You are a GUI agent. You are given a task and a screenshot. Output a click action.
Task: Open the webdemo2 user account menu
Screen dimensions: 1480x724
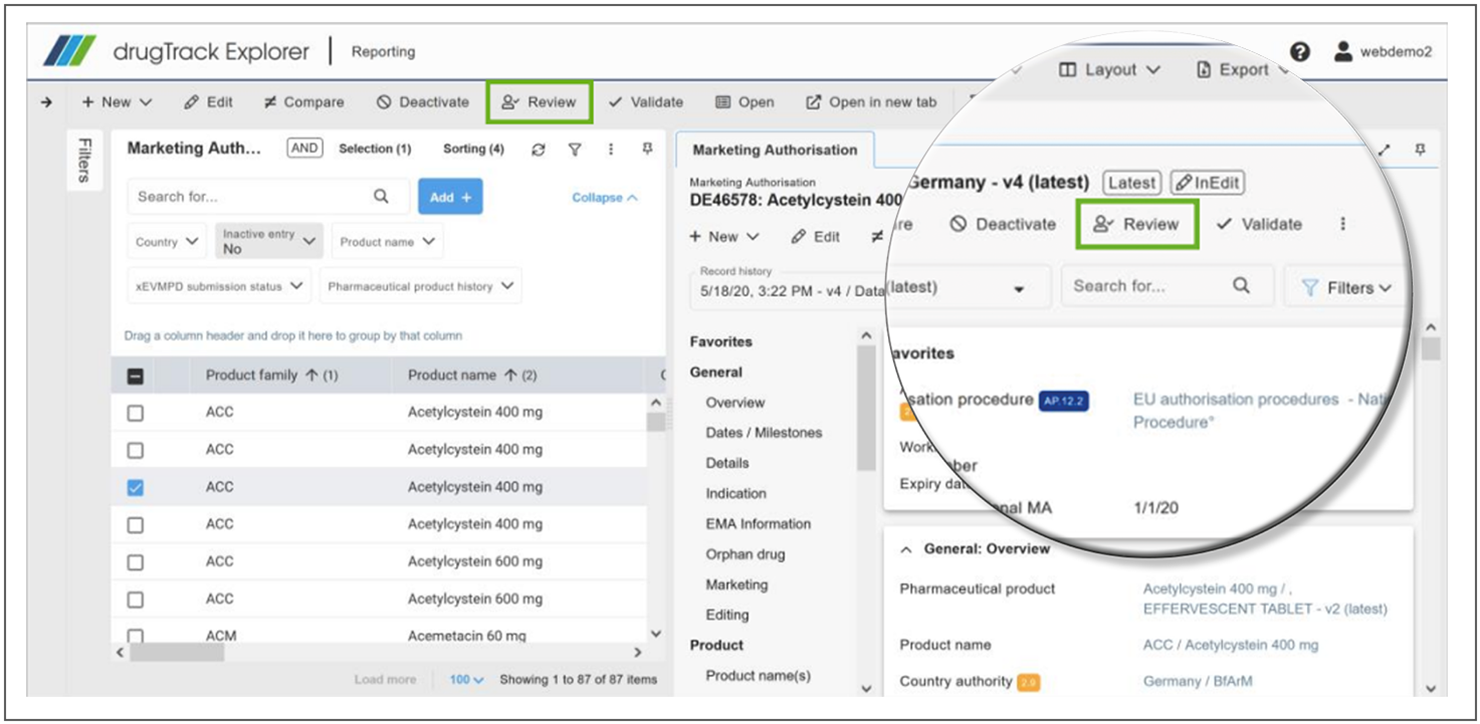1383,52
